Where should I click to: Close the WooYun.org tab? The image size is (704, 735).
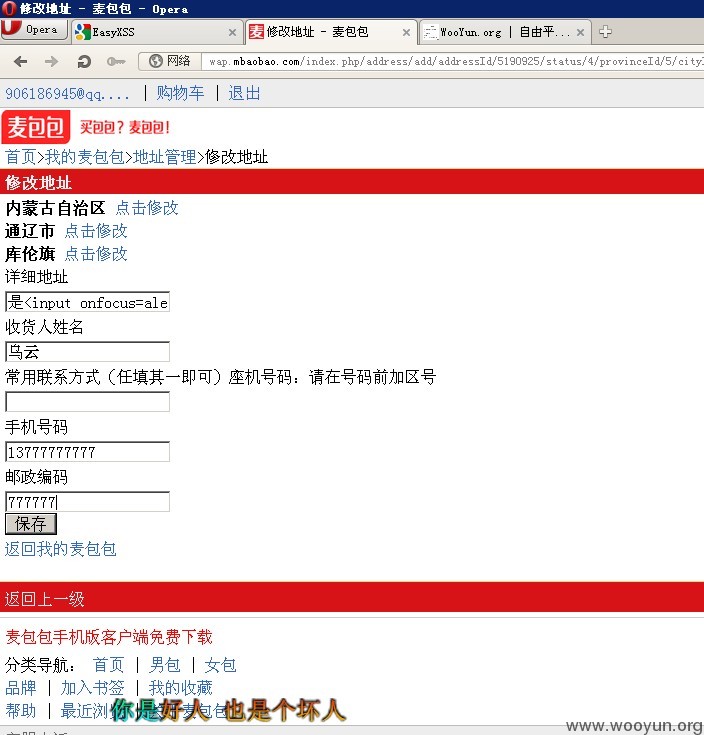click(x=580, y=32)
